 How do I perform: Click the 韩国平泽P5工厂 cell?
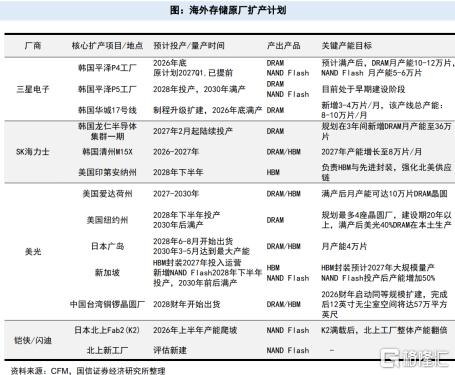click(x=107, y=89)
